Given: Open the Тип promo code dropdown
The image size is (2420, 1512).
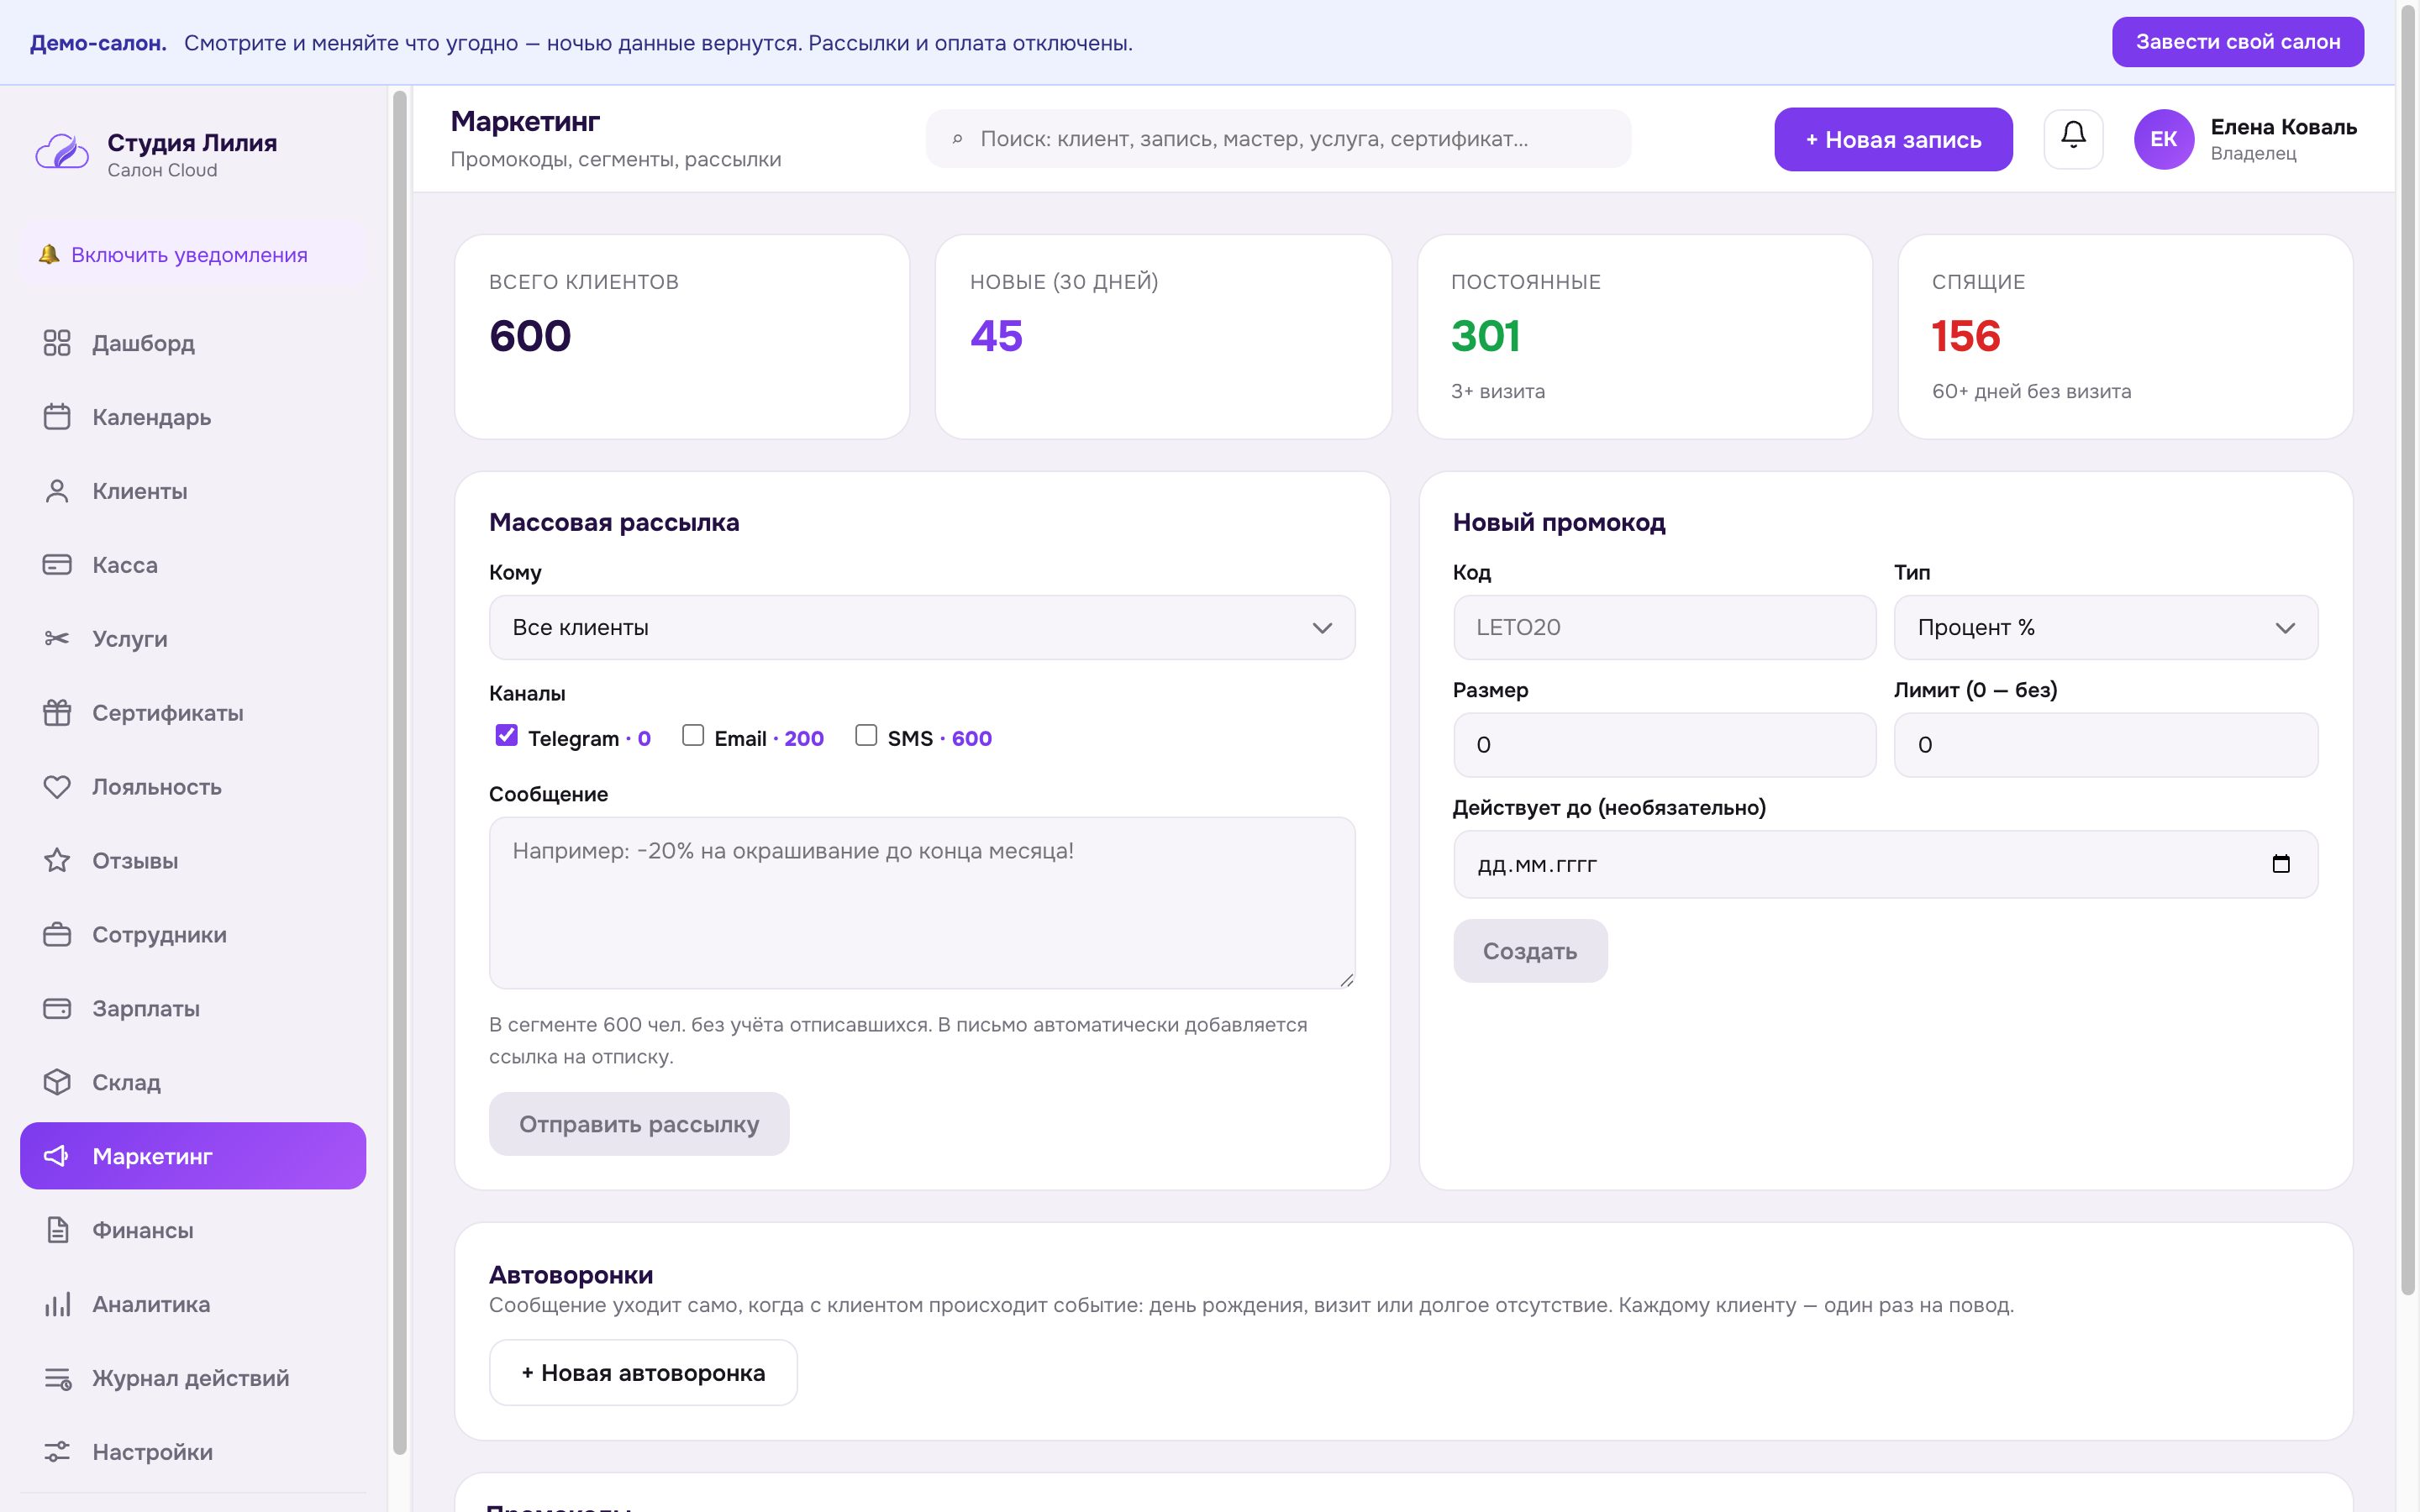Looking at the screenshot, I should [2106, 628].
